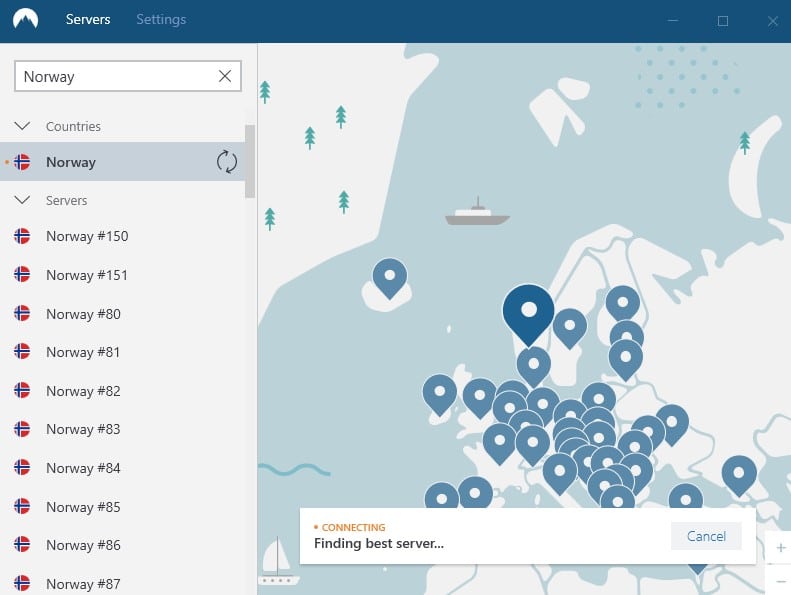Image resolution: width=791 pixels, height=595 pixels.
Task: Select the Ireland map pin
Action: tap(439, 394)
